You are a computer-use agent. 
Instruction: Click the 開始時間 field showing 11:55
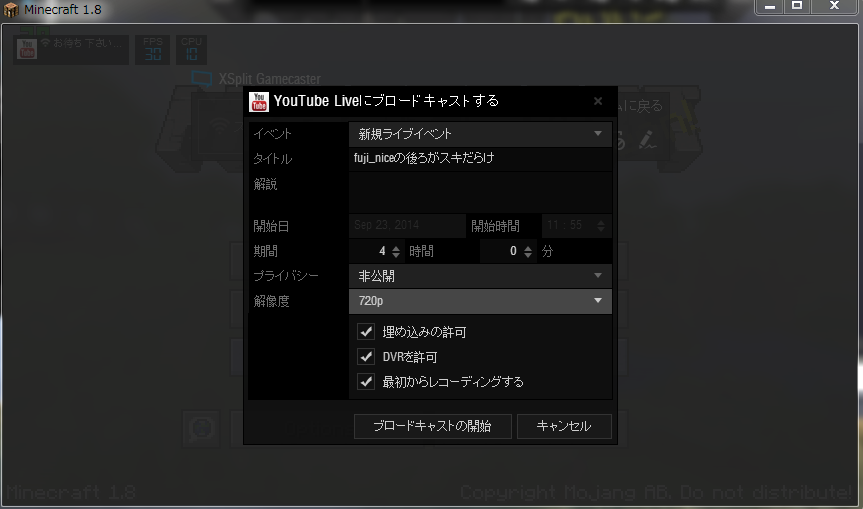click(576, 225)
